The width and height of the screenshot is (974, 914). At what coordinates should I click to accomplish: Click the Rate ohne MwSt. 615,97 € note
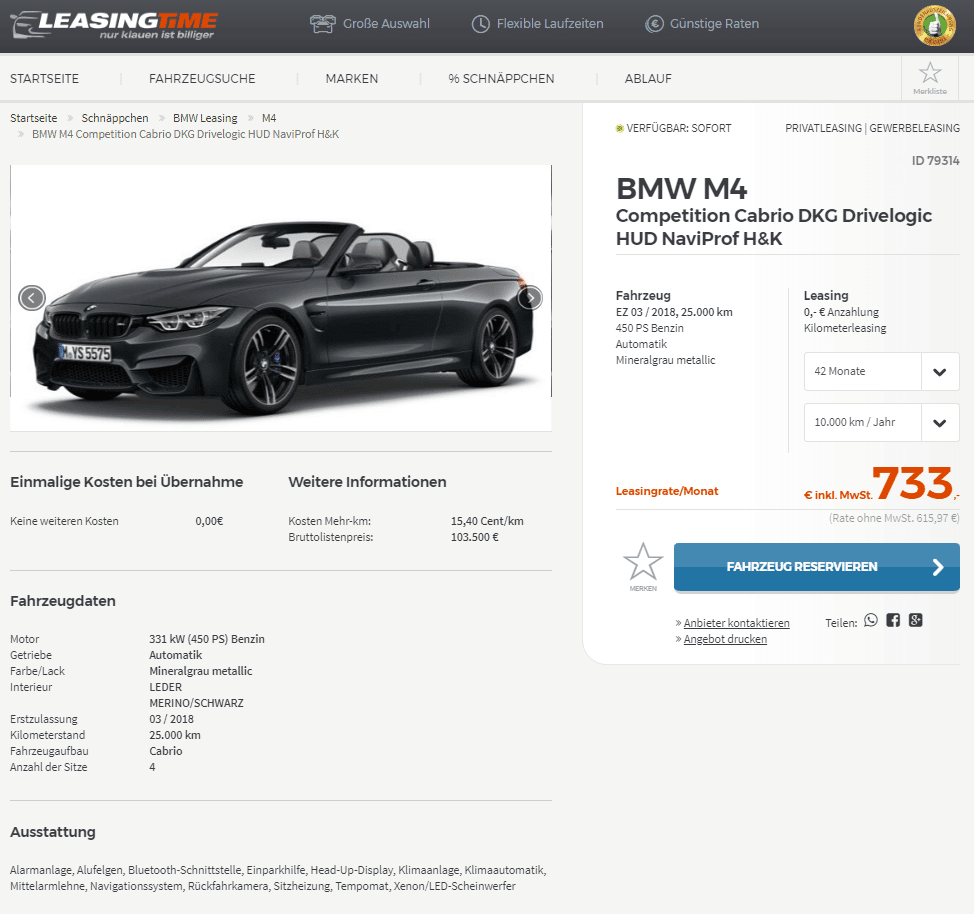pos(894,518)
